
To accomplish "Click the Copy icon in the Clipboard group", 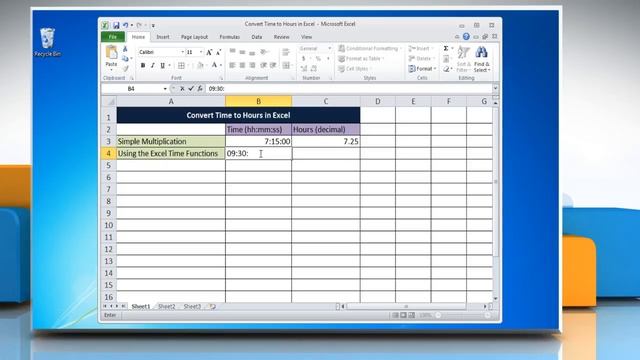I will pyautogui.click(x=125, y=59).
